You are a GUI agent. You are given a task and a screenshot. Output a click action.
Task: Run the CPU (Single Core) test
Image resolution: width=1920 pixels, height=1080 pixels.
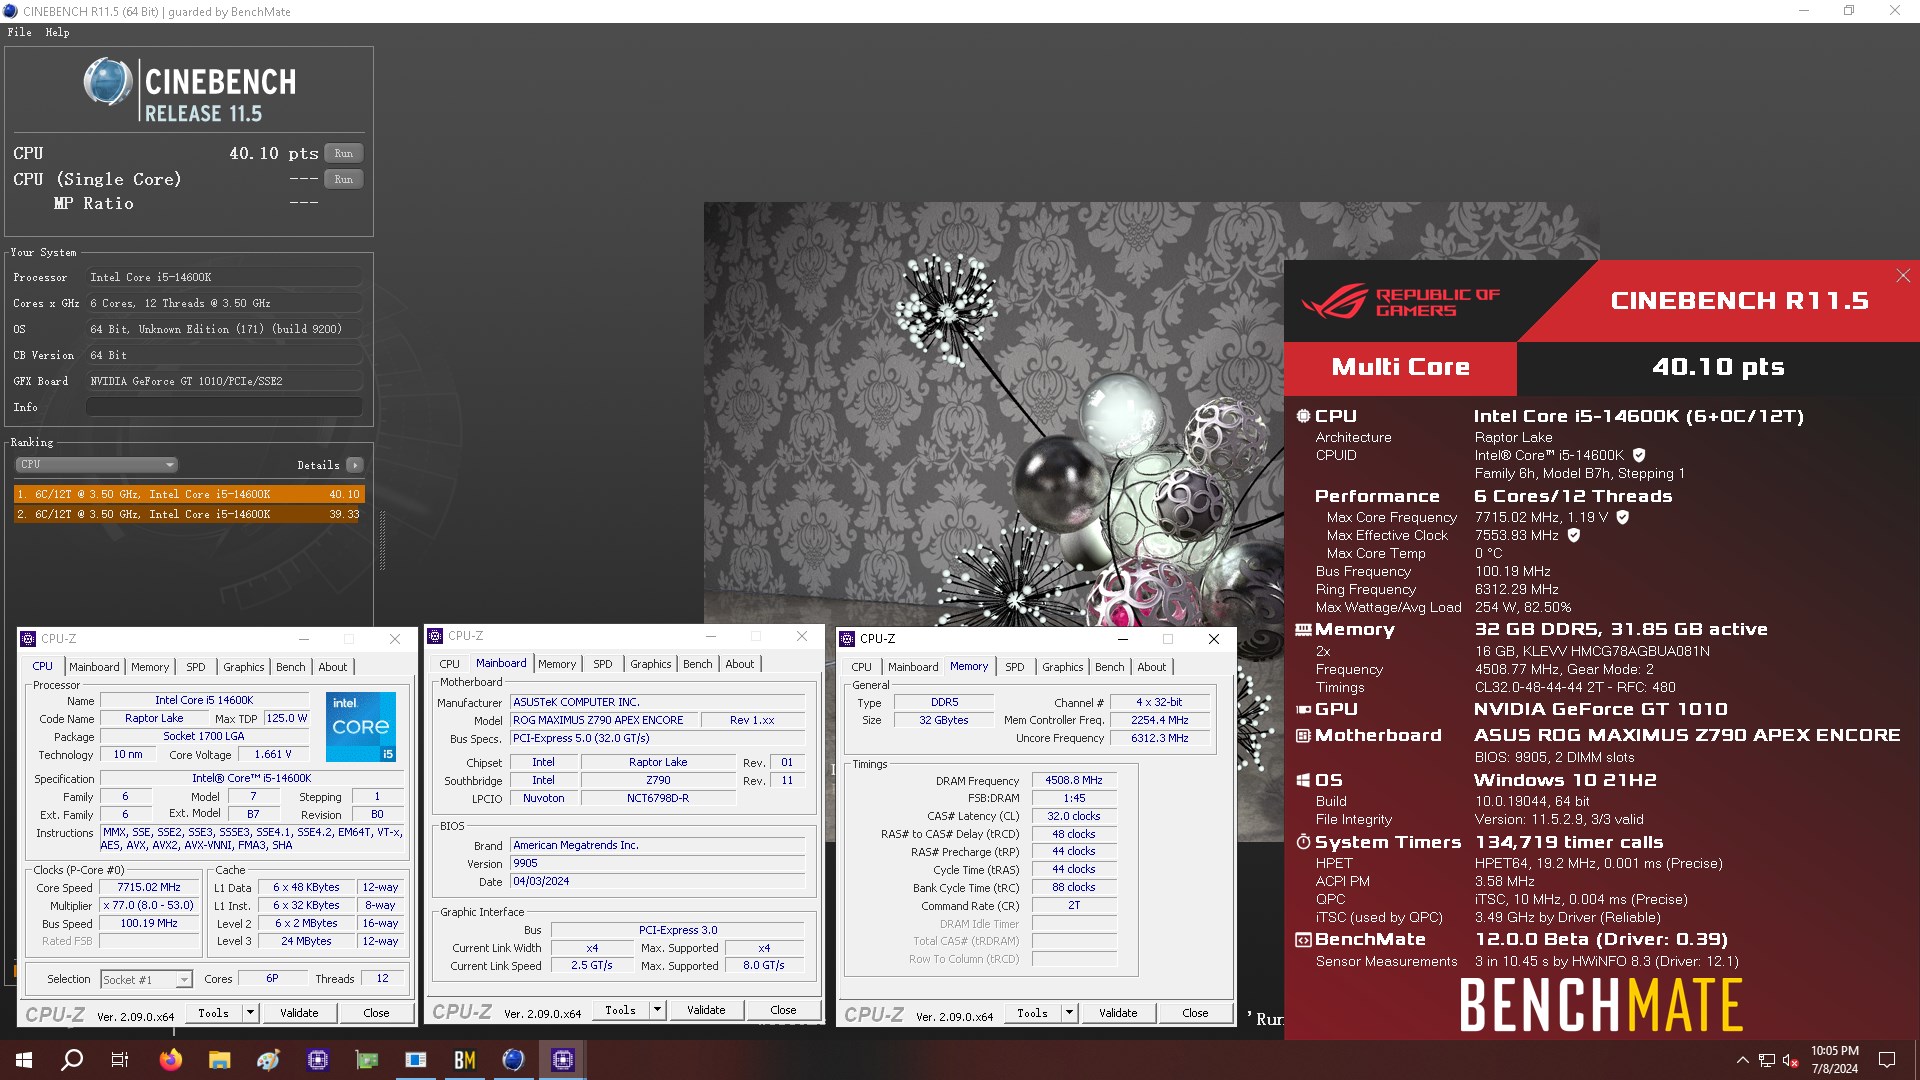coord(344,179)
